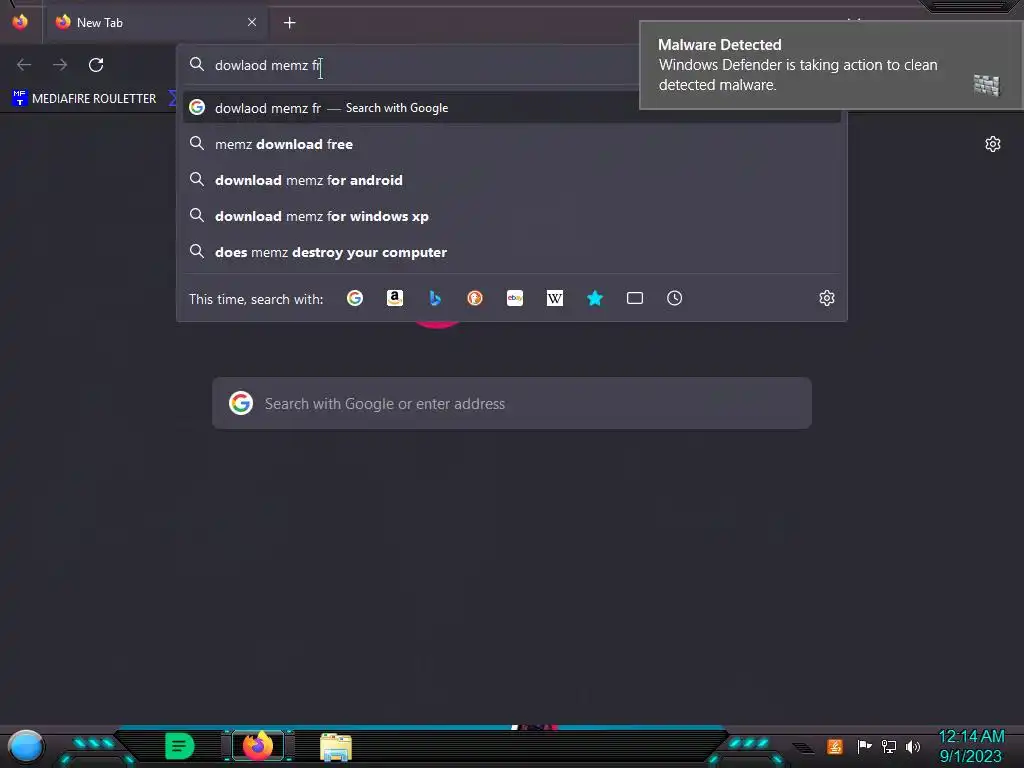Focus the 'Search with Google or enter address' box

[512, 404]
